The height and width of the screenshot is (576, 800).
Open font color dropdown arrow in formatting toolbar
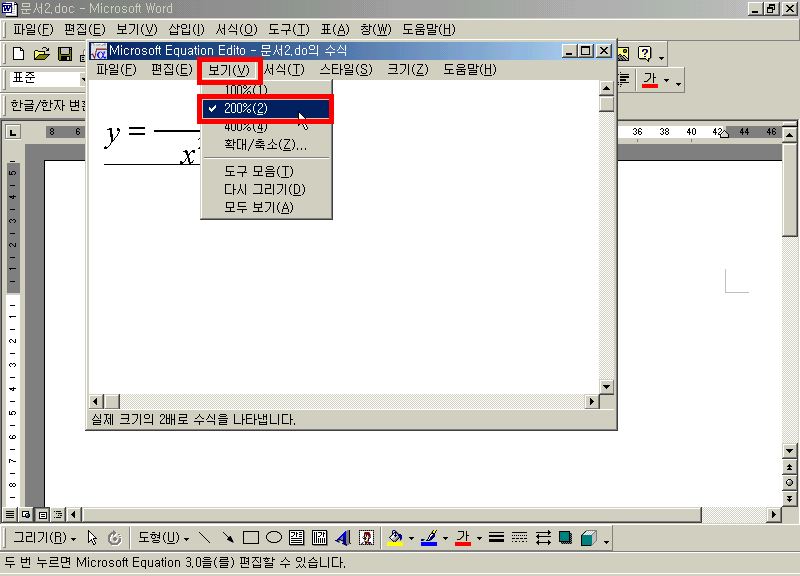pos(666,81)
